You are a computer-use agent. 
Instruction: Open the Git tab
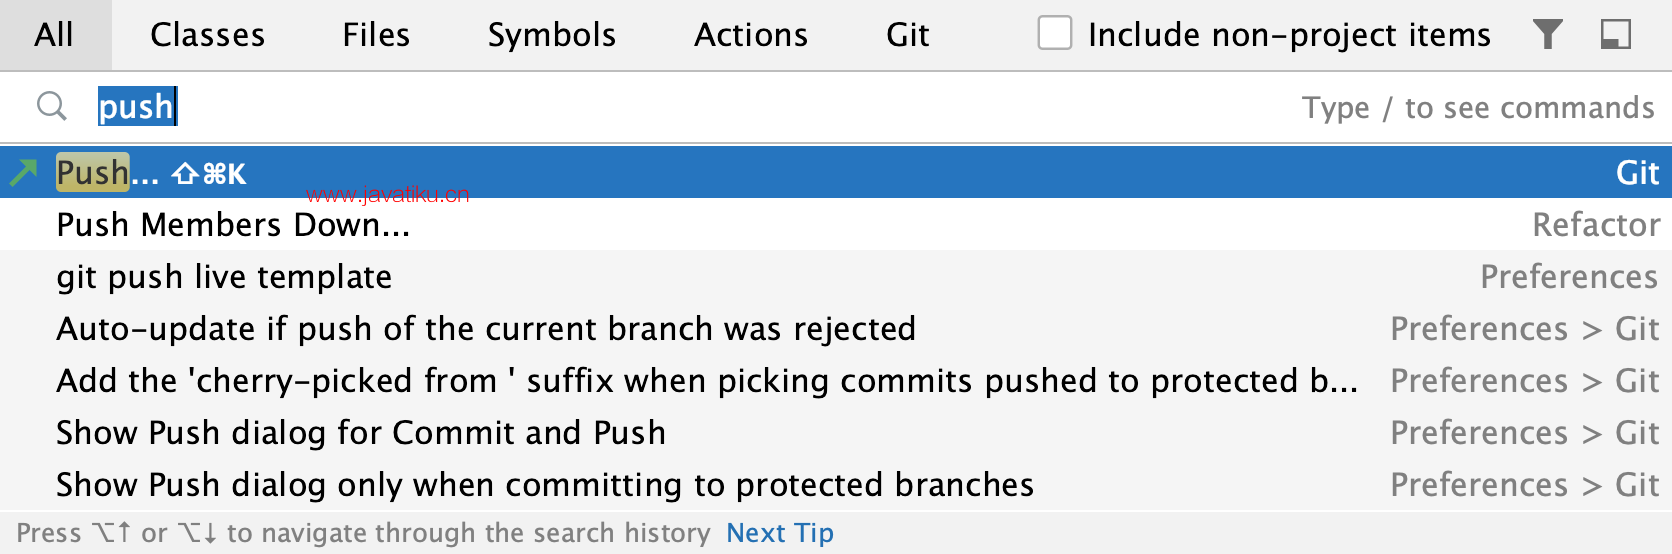pyautogui.click(x=907, y=35)
